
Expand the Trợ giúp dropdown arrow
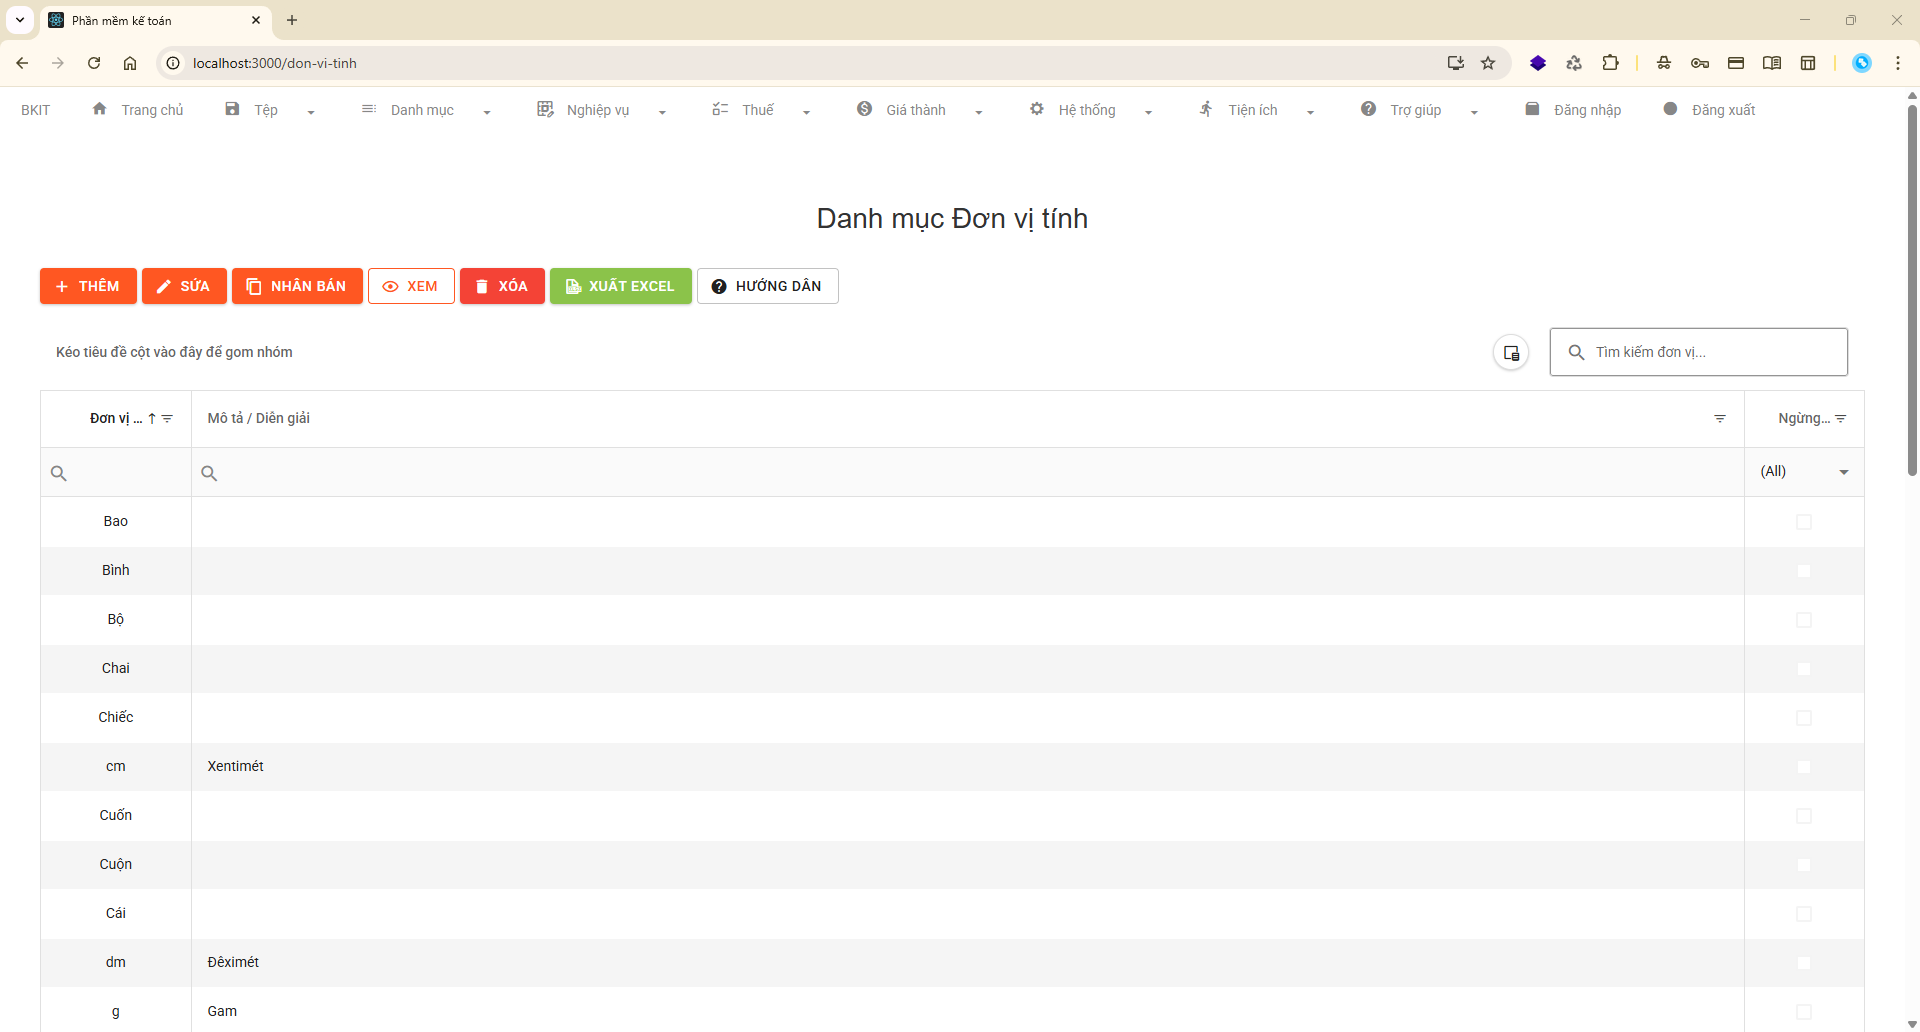pyautogui.click(x=1474, y=112)
